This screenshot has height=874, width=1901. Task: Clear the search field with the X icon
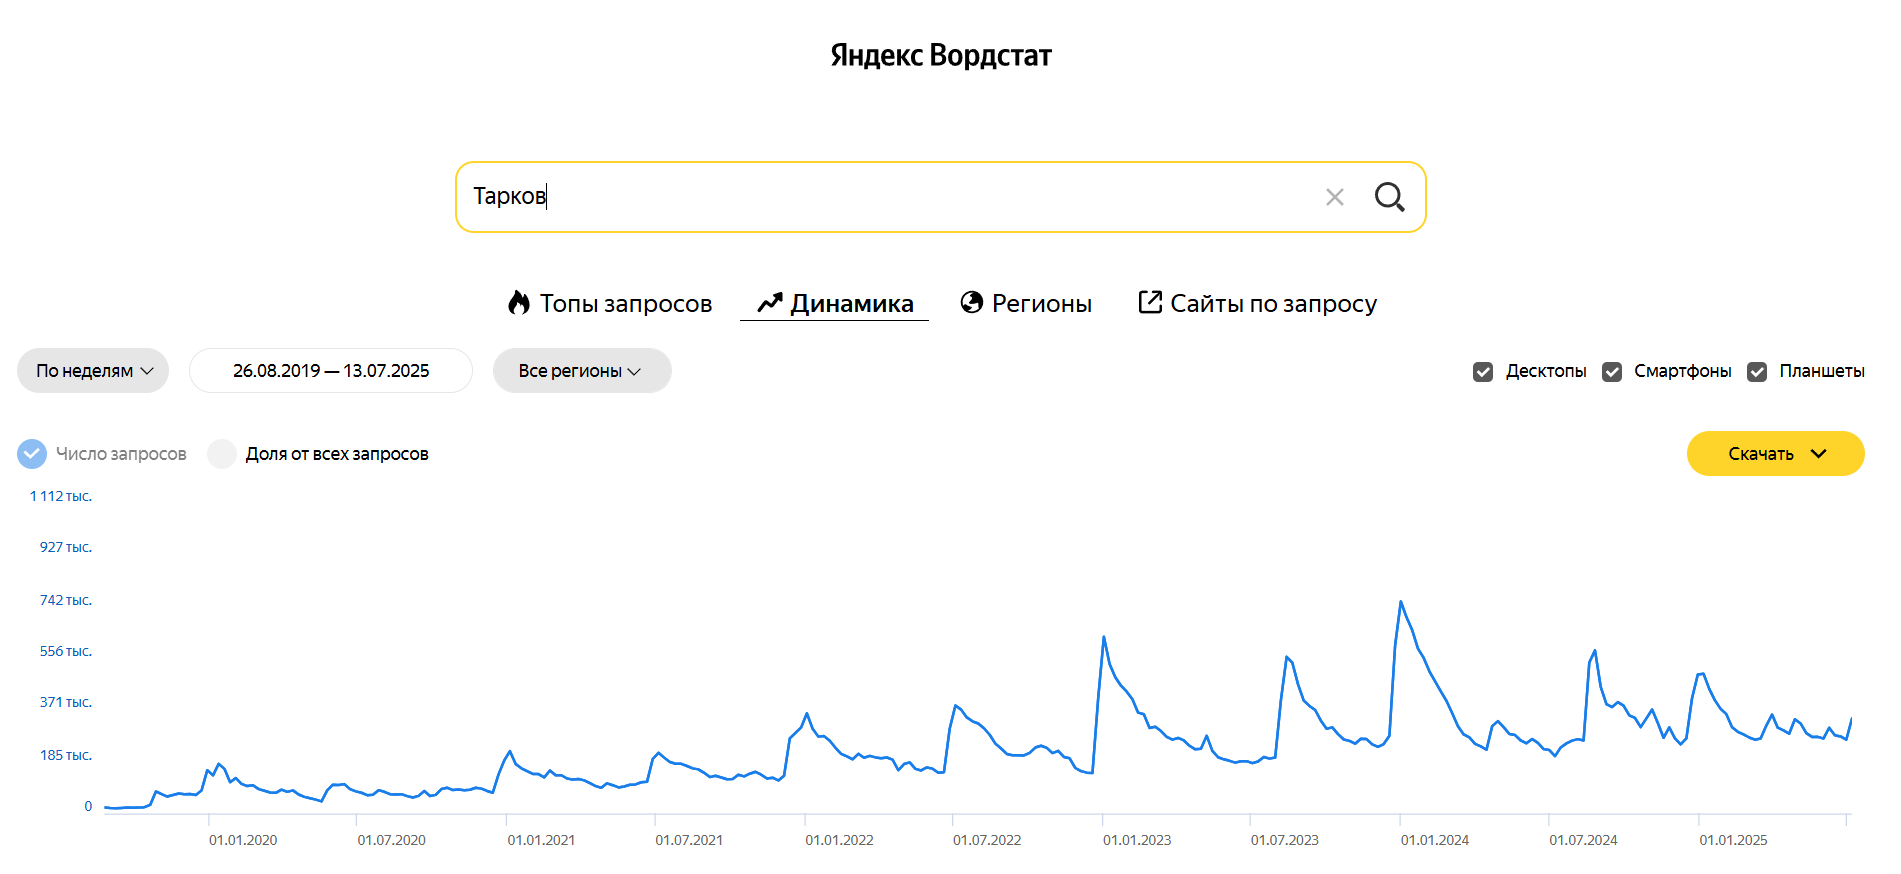(x=1334, y=197)
